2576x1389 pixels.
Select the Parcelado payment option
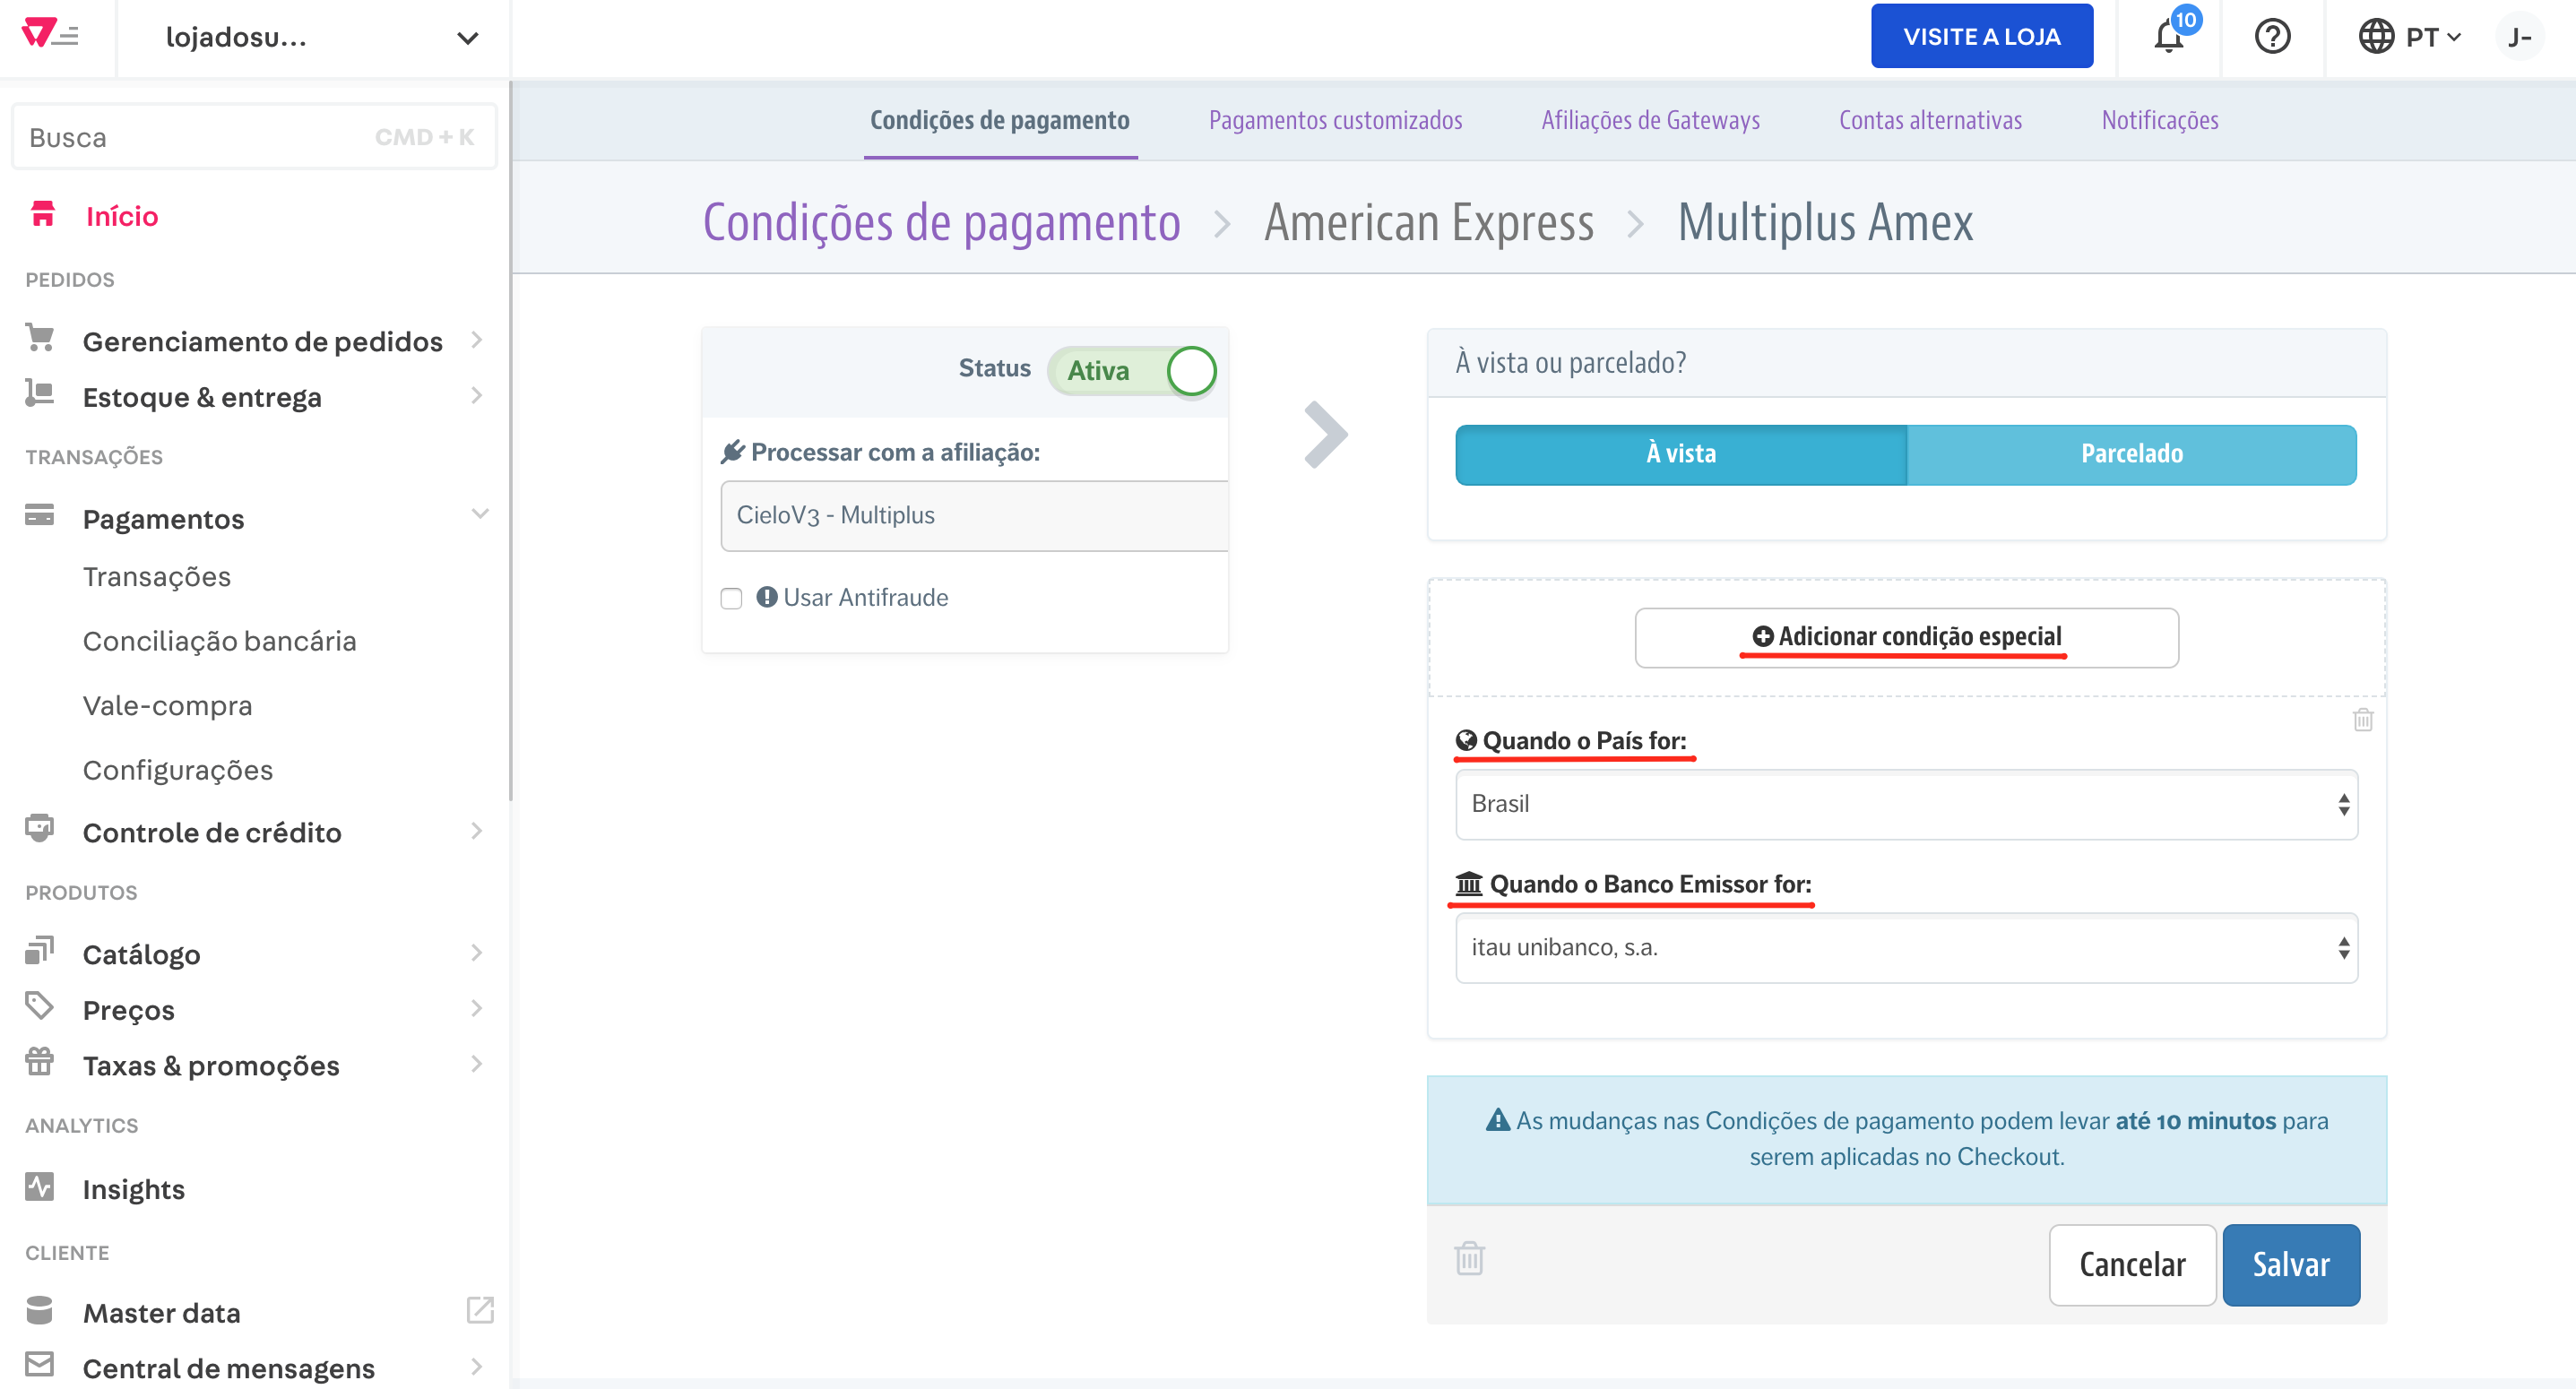point(2132,454)
